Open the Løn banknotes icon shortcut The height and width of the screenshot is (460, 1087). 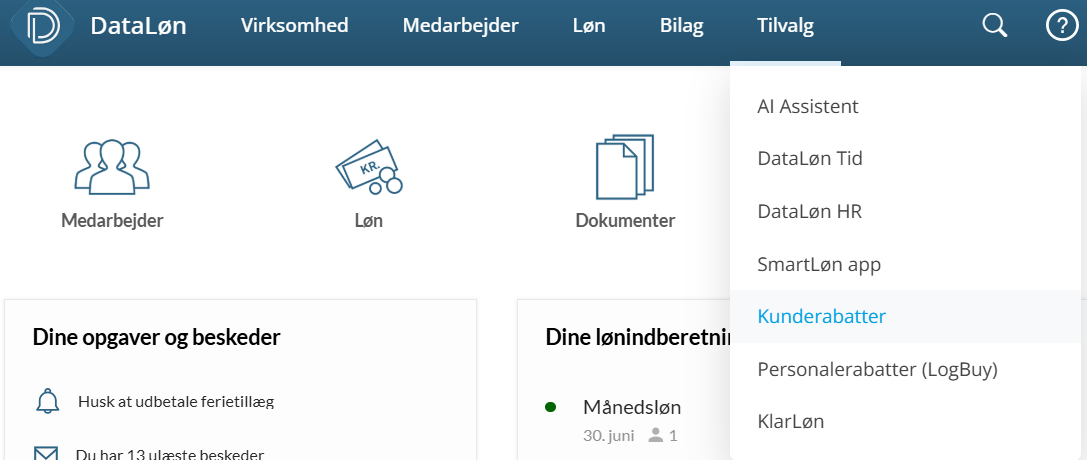(x=369, y=168)
